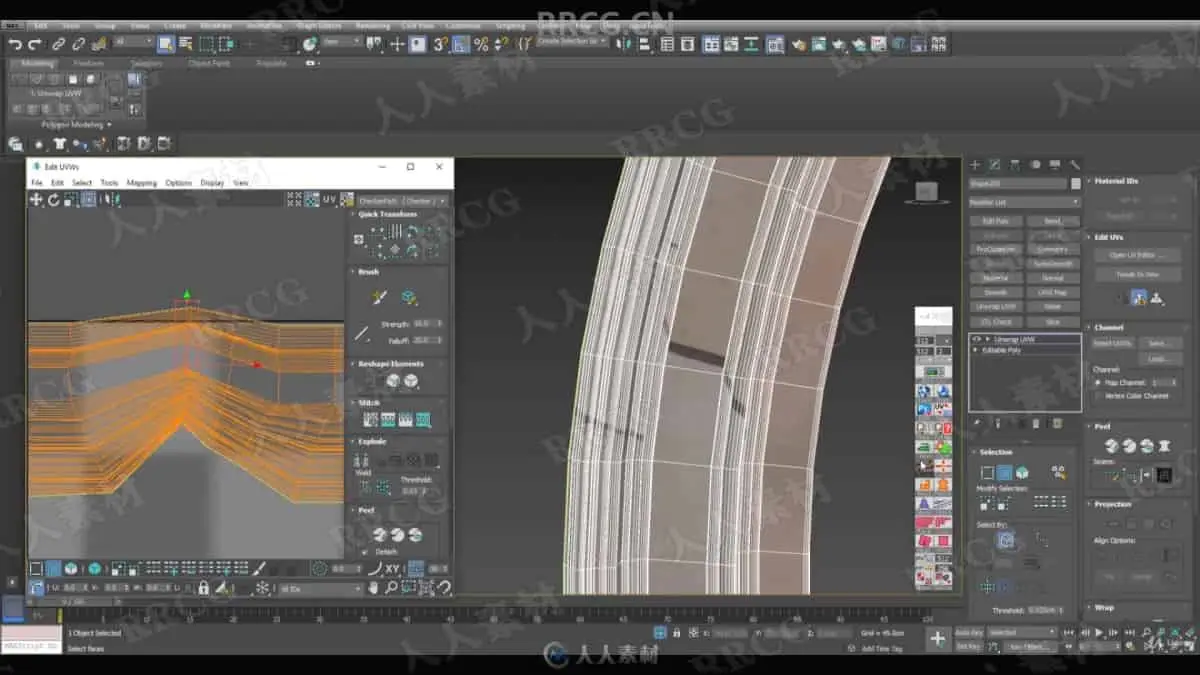Open the Create panel plus icon
The width and height of the screenshot is (1200, 675).
pos(975,165)
